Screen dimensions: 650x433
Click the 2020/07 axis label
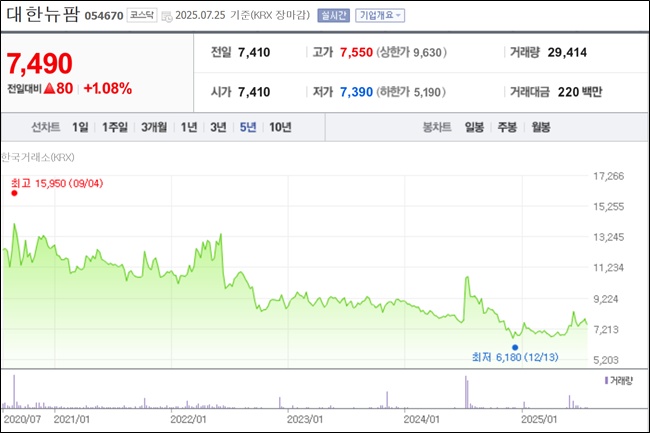click(x=22, y=419)
